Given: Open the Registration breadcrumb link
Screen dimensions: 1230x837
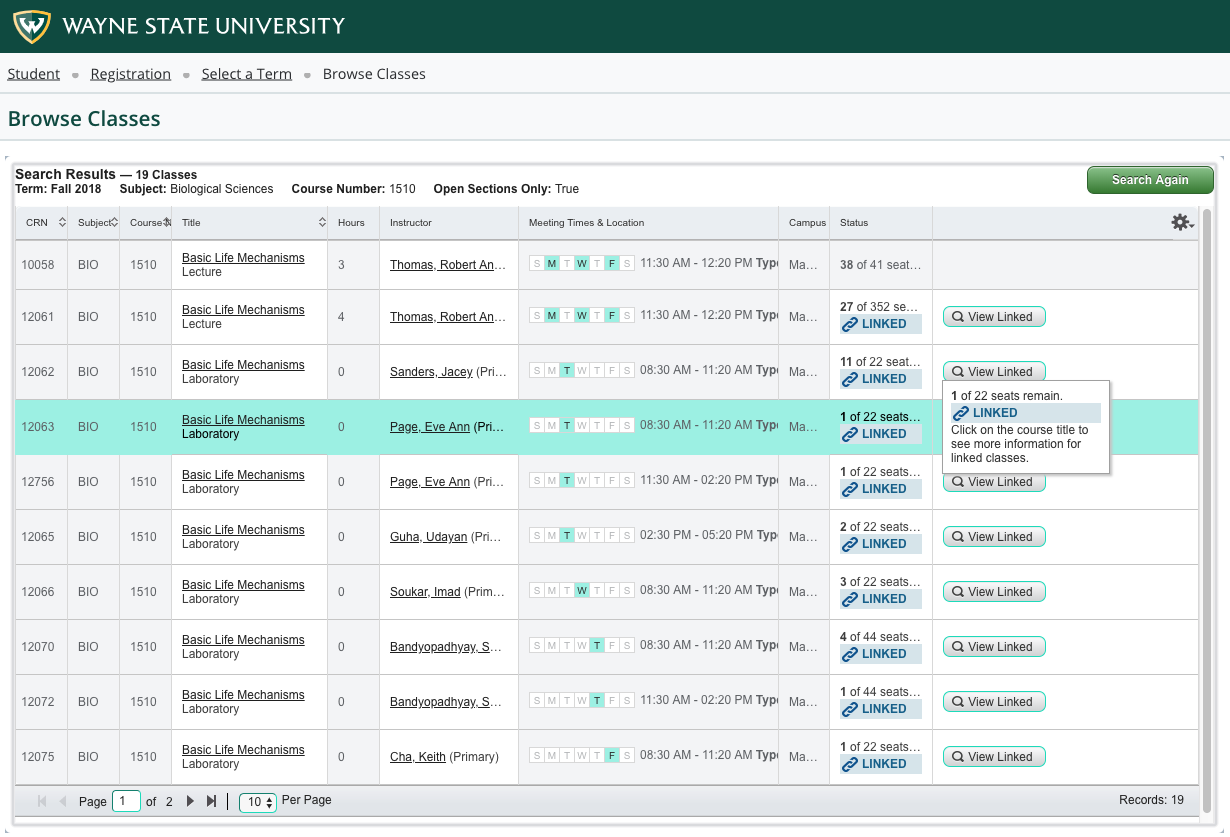Looking at the screenshot, I should [131, 74].
